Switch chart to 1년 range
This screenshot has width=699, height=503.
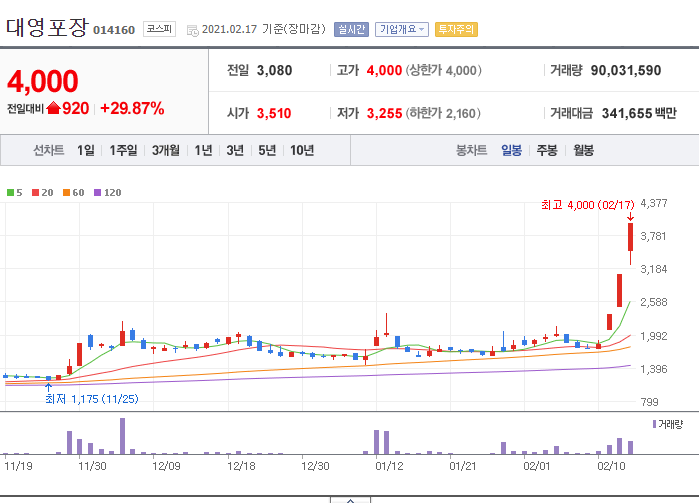[203, 150]
